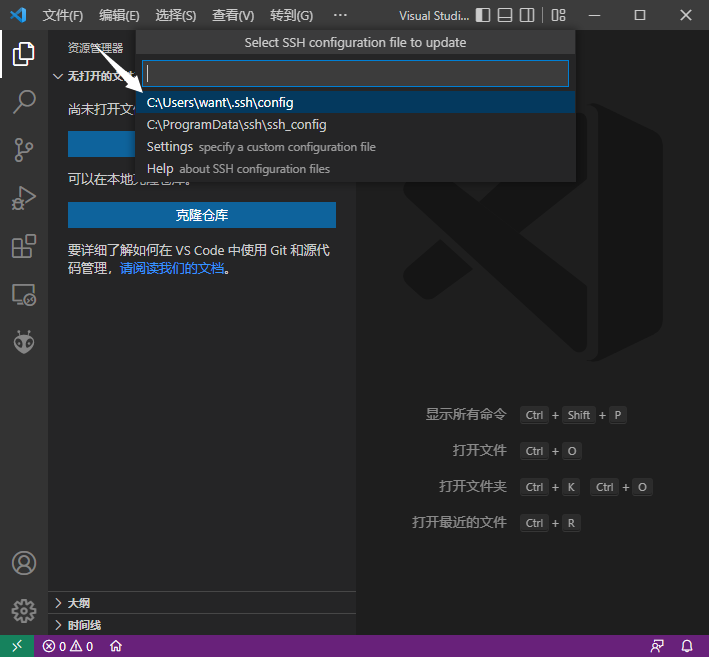Minimize the VS Code window
The image size is (709, 657).
coord(595,15)
